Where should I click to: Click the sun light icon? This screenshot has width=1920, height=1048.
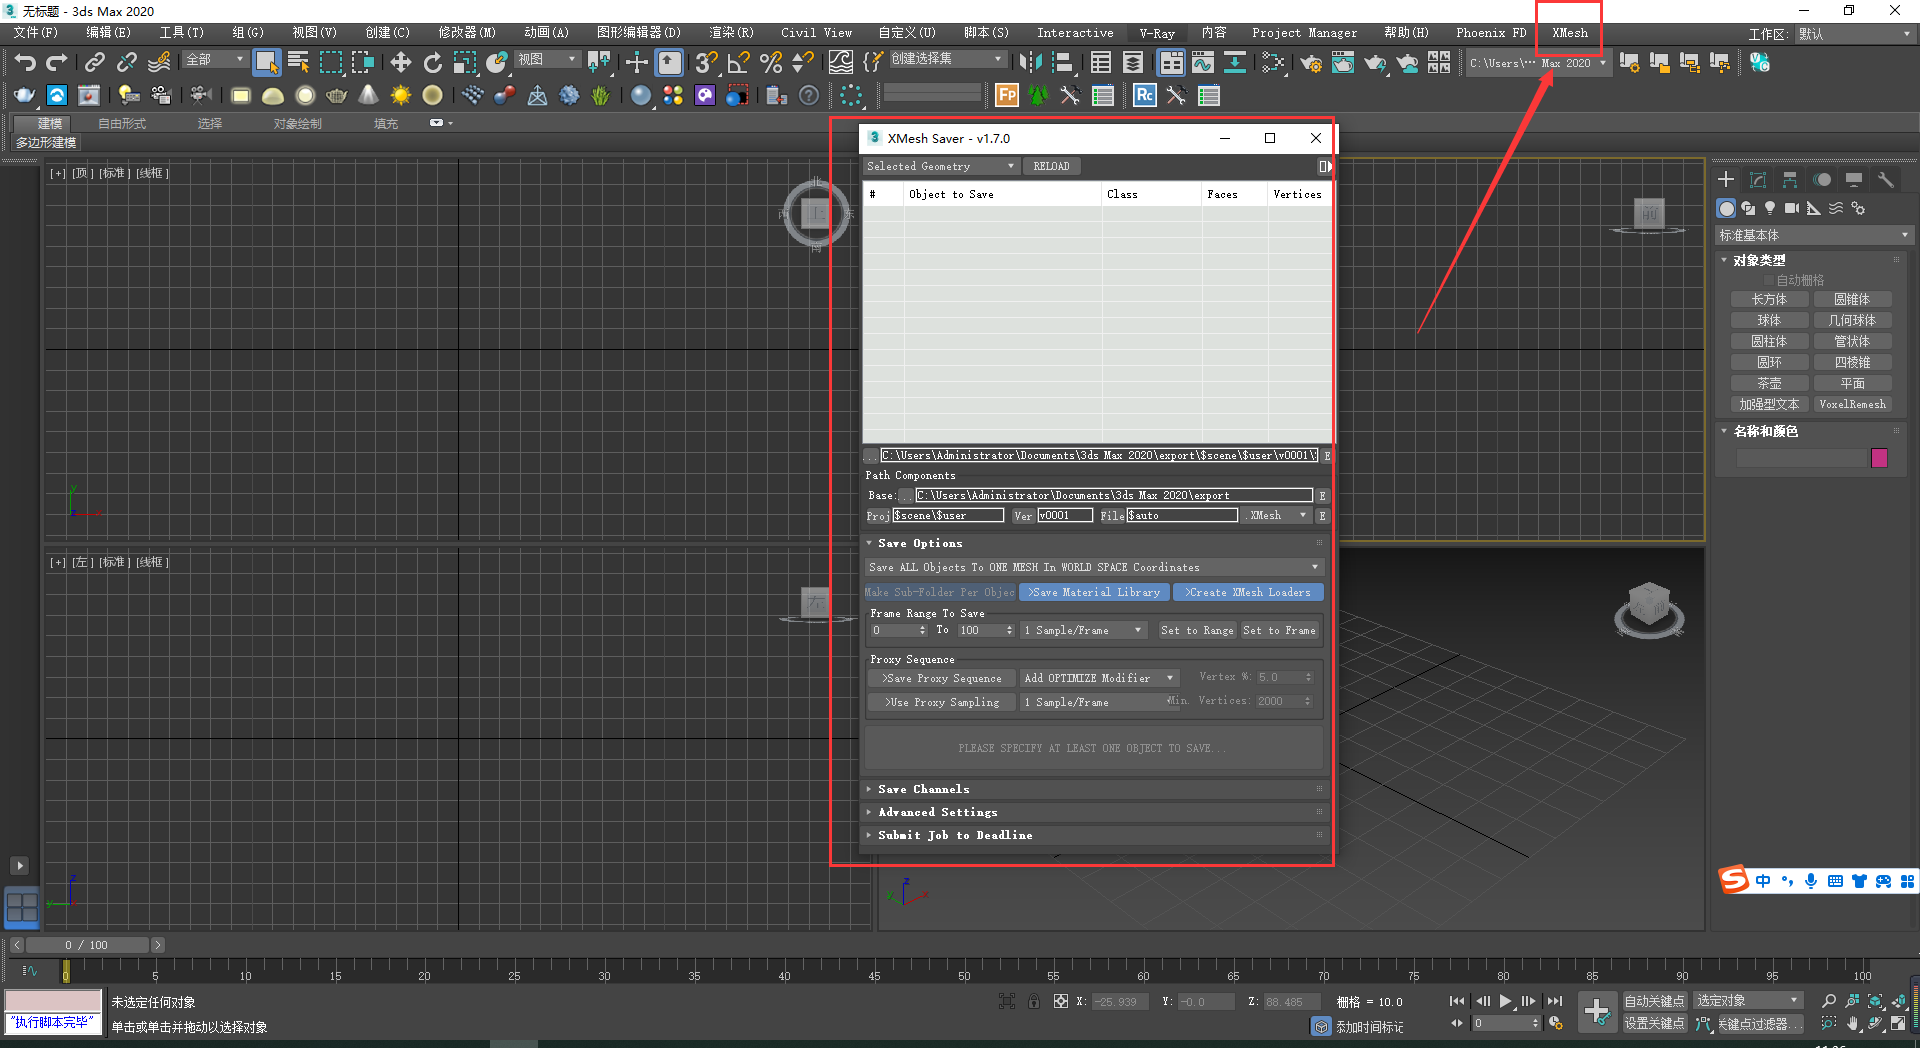[400, 96]
